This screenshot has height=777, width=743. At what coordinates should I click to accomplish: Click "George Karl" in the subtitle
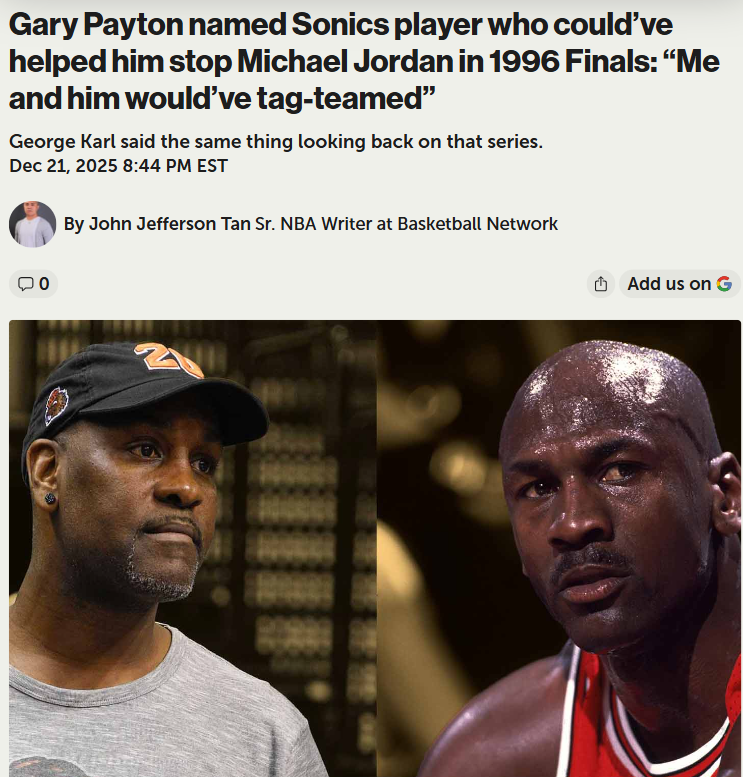click(x=62, y=142)
